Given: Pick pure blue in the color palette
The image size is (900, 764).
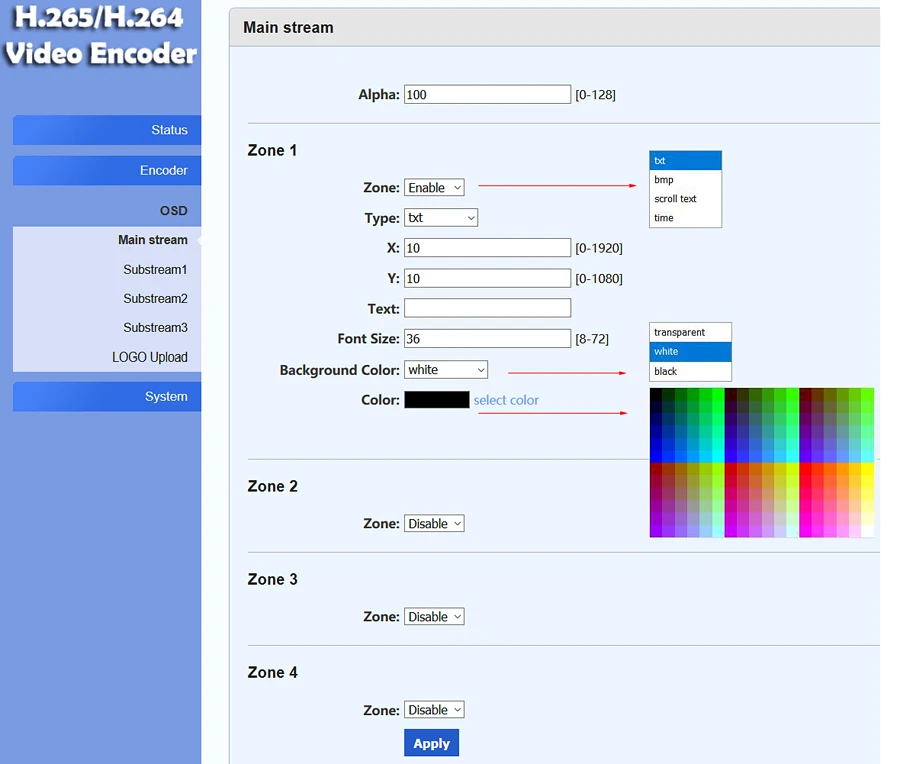Looking at the screenshot, I should 655,456.
